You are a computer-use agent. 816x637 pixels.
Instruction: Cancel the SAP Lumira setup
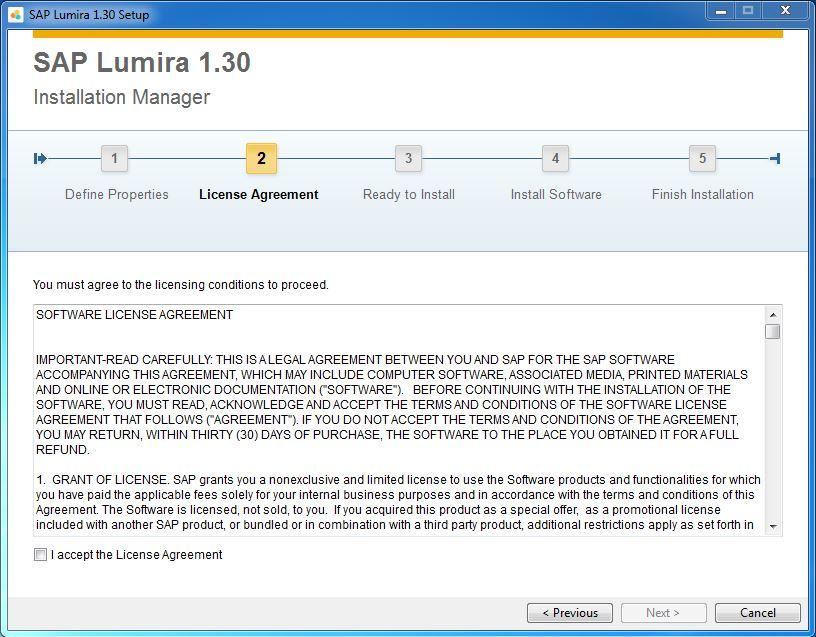click(x=758, y=613)
